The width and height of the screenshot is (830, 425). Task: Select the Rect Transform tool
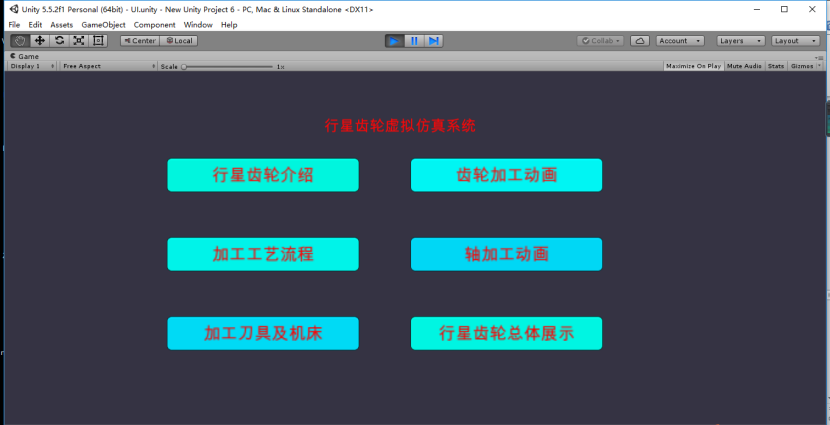[98, 41]
